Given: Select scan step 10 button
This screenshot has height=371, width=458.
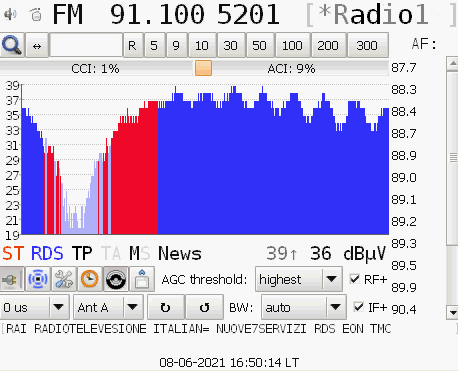Looking at the screenshot, I should [x=202, y=45].
